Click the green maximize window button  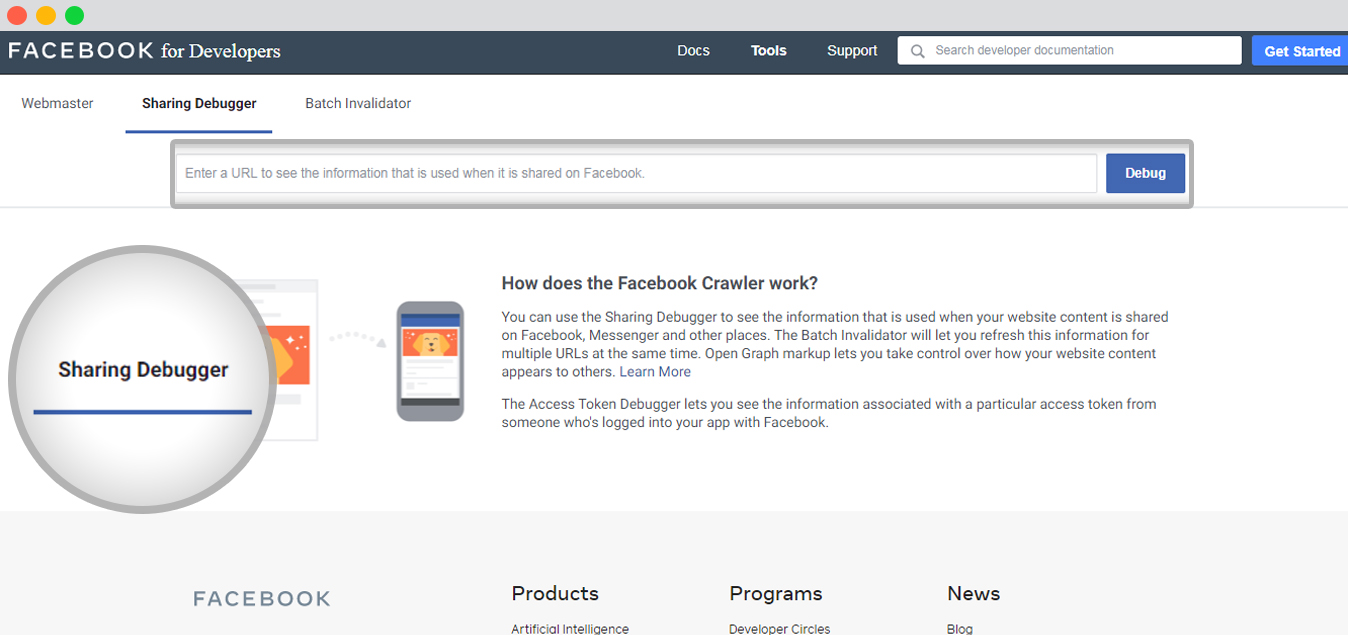(75, 15)
